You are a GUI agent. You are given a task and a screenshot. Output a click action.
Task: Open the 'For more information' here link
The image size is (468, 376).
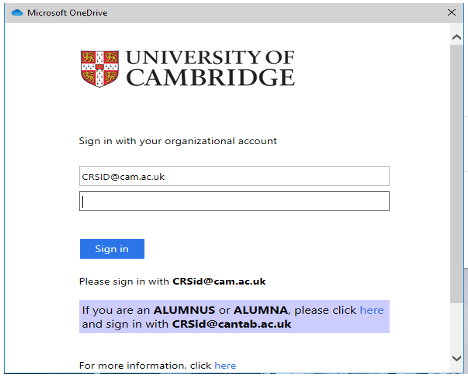click(225, 366)
